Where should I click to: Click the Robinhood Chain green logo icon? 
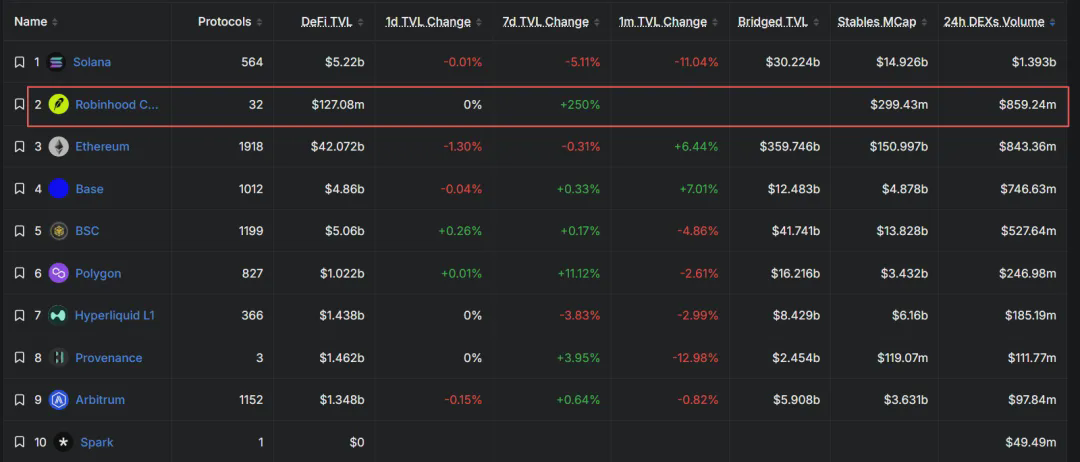pos(59,105)
